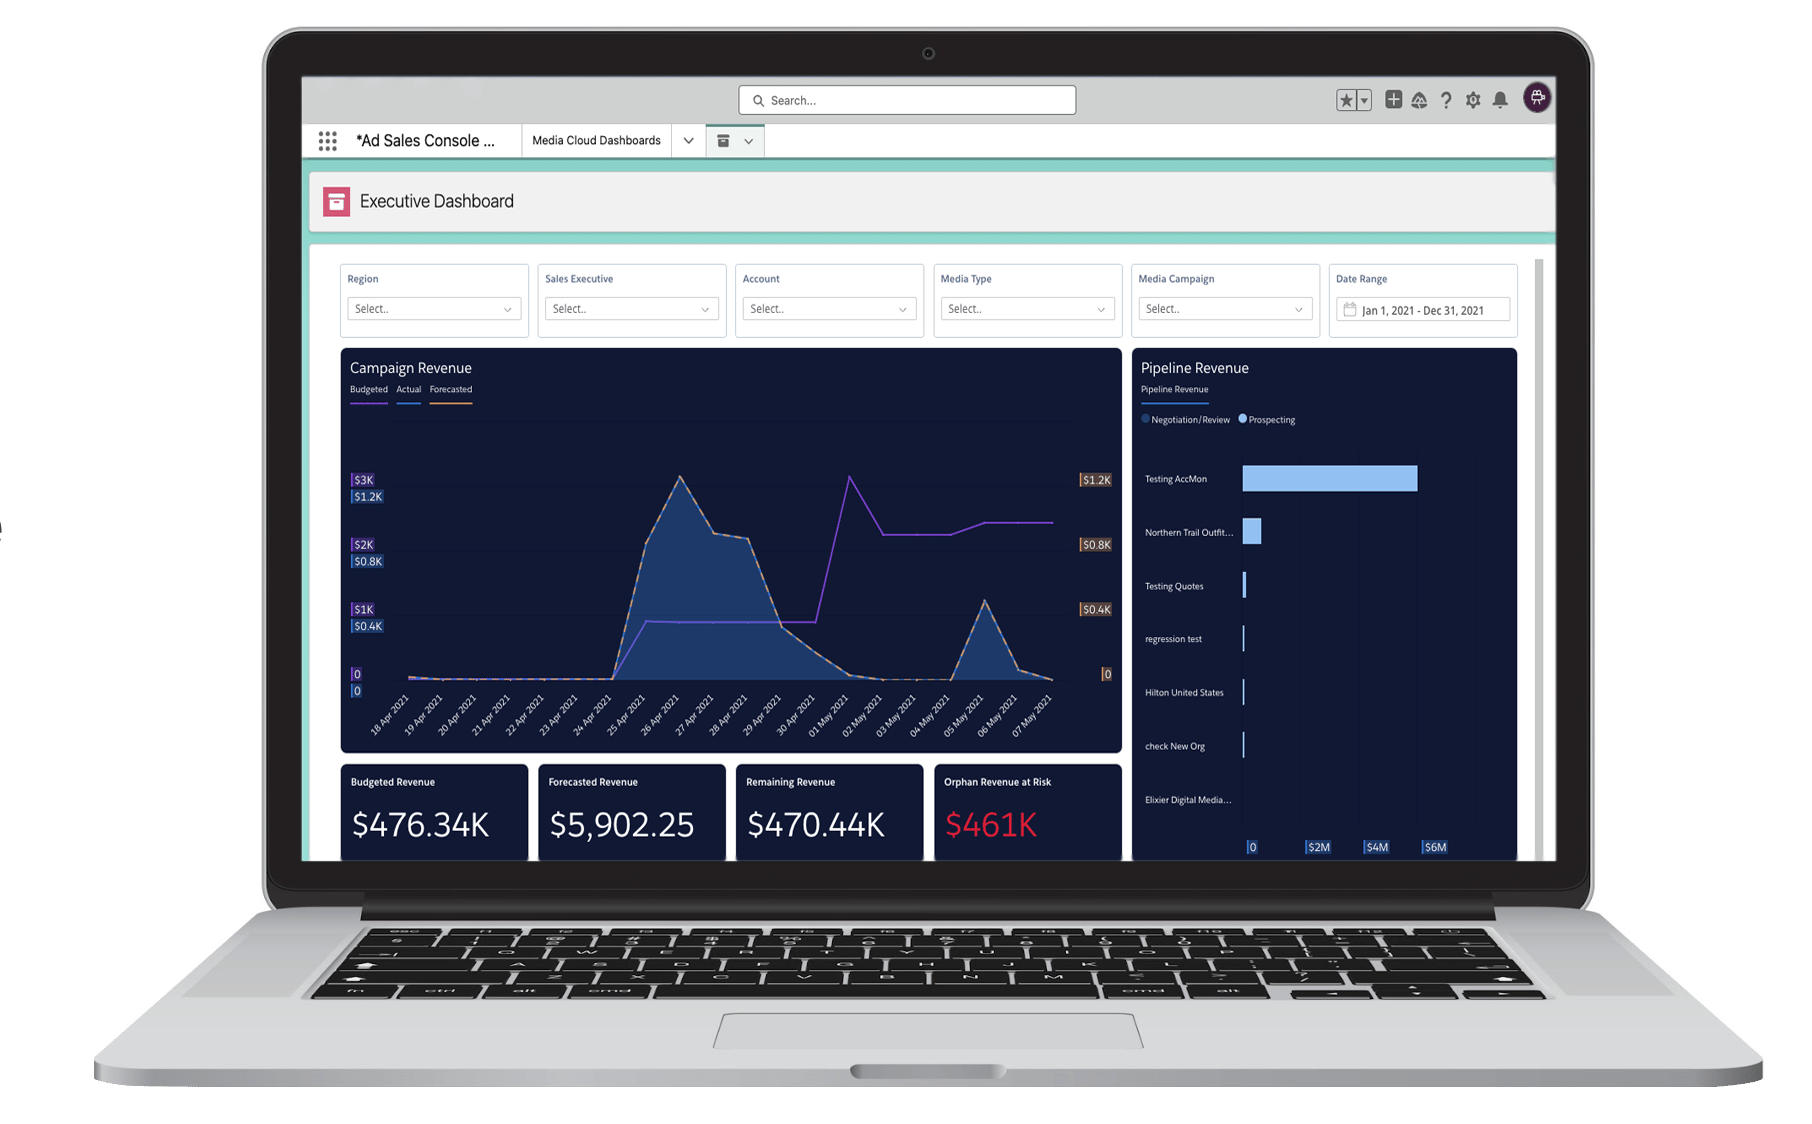The width and height of the screenshot is (1812, 1124).
Task: Click the dashboard vertical scrollbar
Action: (1539, 558)
